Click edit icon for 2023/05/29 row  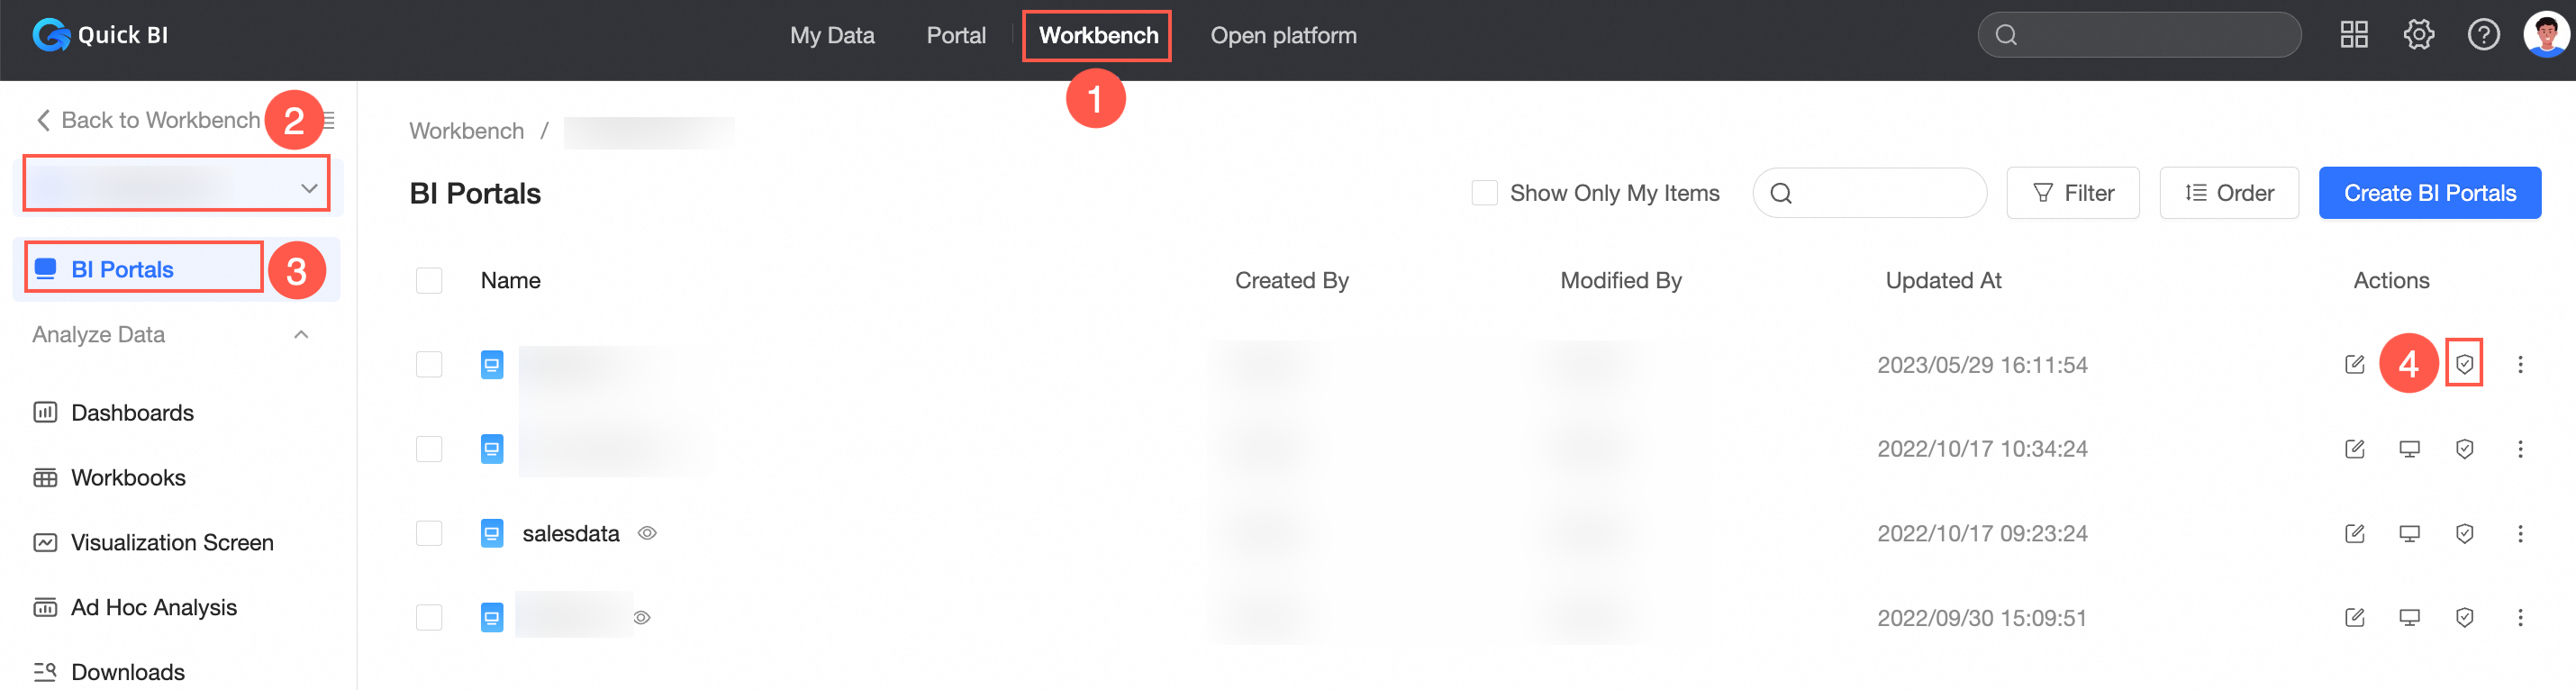point(2354,364)
